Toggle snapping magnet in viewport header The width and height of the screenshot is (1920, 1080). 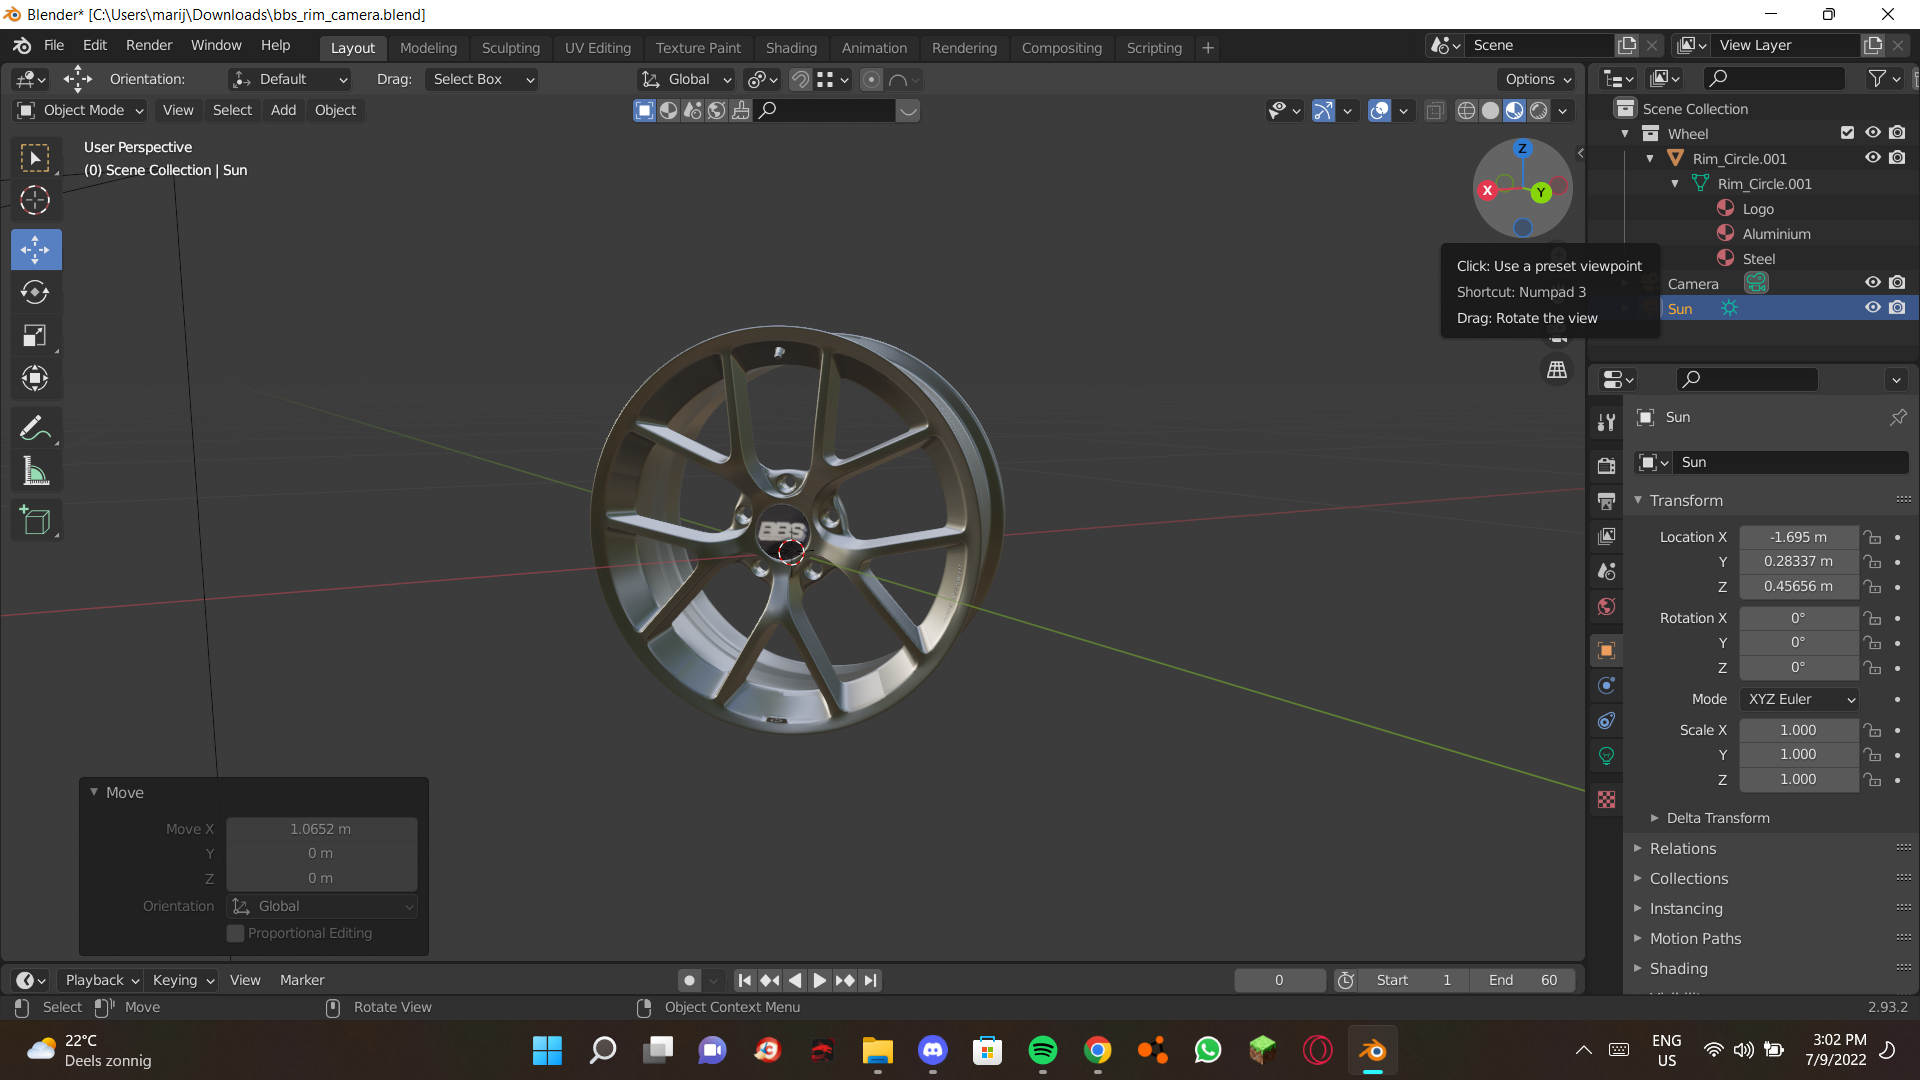pos(800,79)
